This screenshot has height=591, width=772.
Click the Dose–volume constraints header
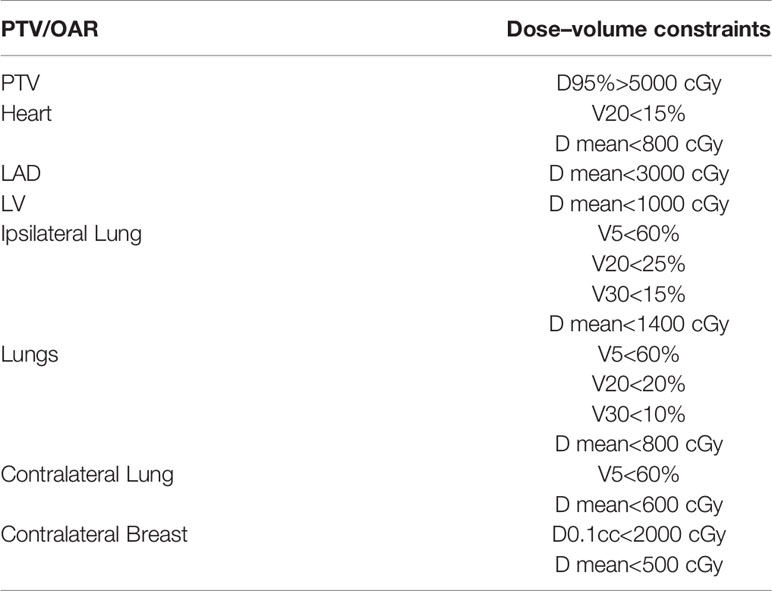(x=639, y=30)
